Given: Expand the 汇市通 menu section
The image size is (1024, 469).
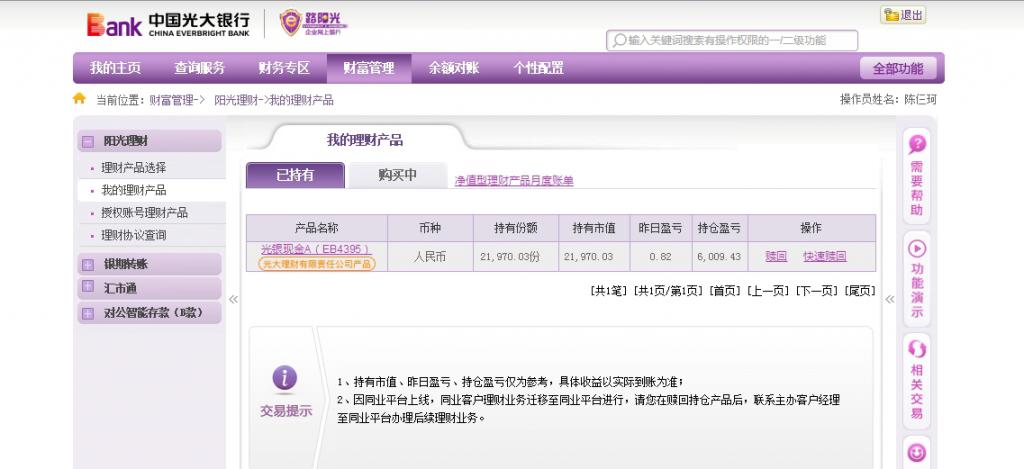Looking at the screenshot, I should pos(88,288).
